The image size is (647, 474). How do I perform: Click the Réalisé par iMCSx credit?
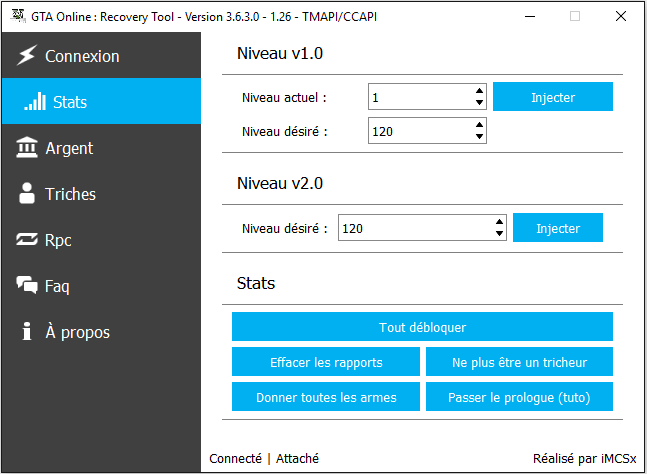pyautogui.click(x=584, y=458)
